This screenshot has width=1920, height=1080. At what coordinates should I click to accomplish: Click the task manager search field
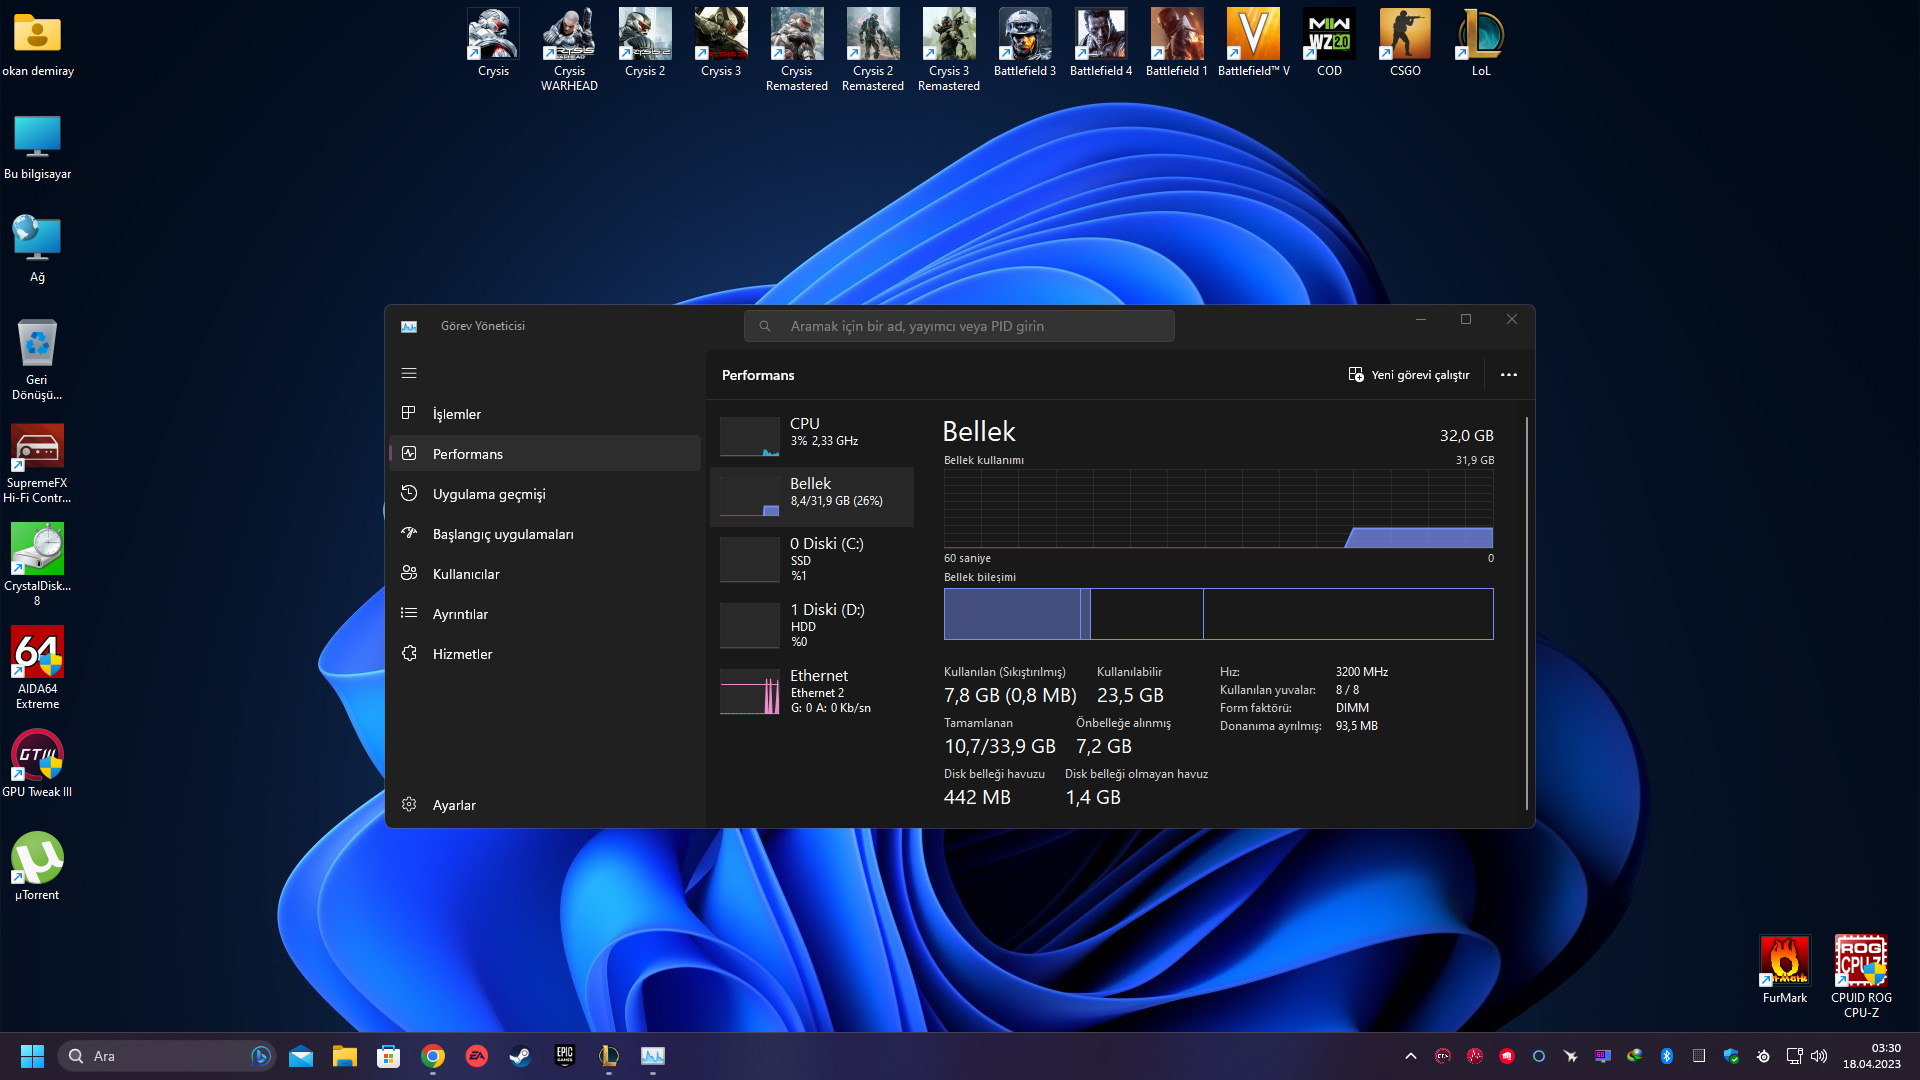click(x=958, y=326)
